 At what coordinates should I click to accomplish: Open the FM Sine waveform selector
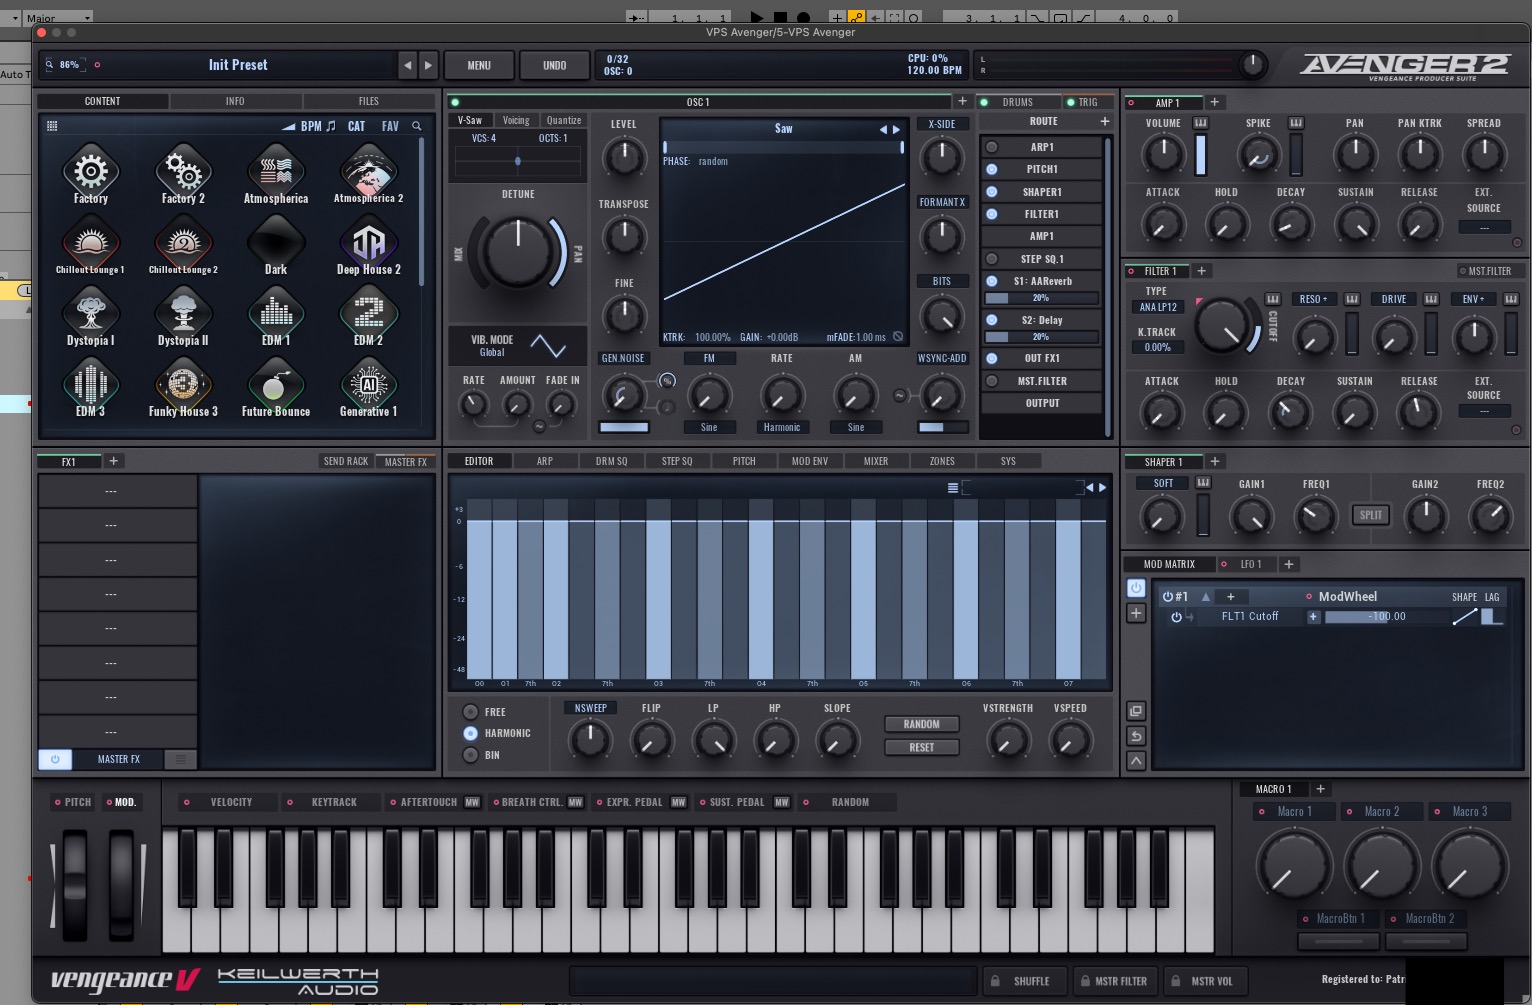pyautogui.click(x=709, y=427)
